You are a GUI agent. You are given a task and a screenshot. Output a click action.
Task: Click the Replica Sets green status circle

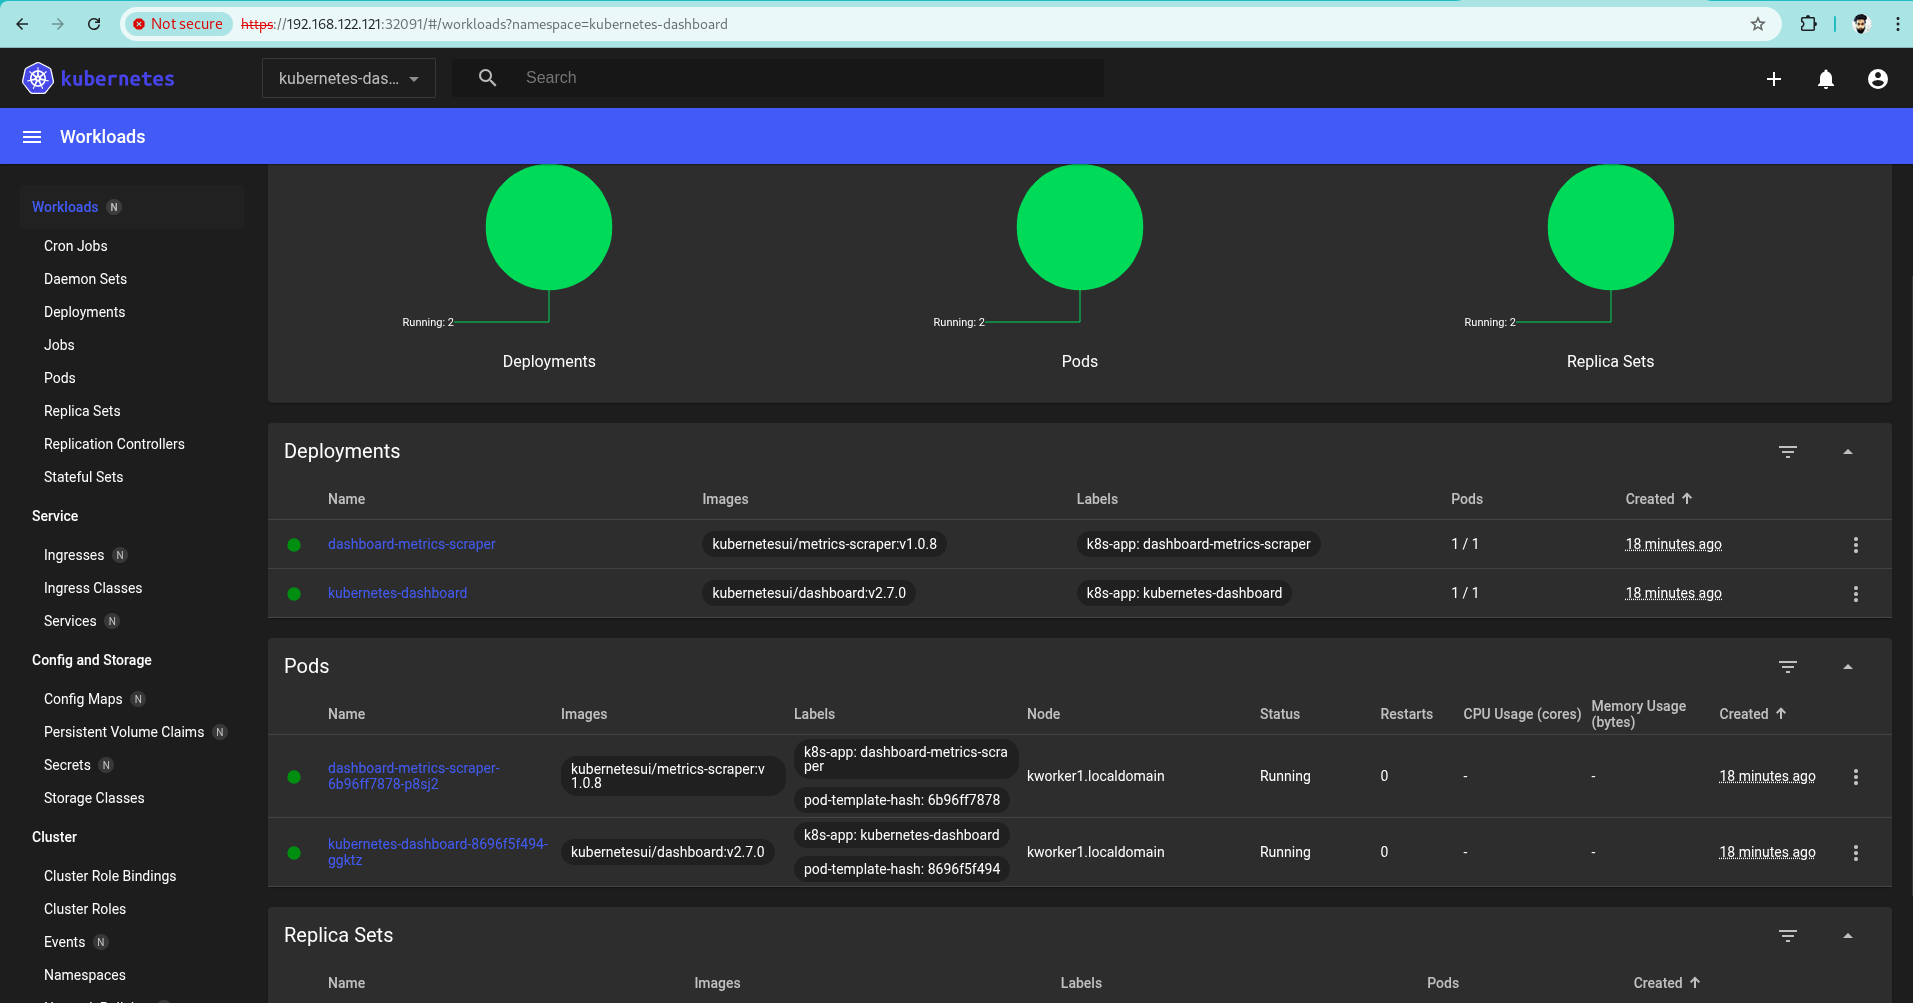pyautogui.click(x=1610, y=227)
